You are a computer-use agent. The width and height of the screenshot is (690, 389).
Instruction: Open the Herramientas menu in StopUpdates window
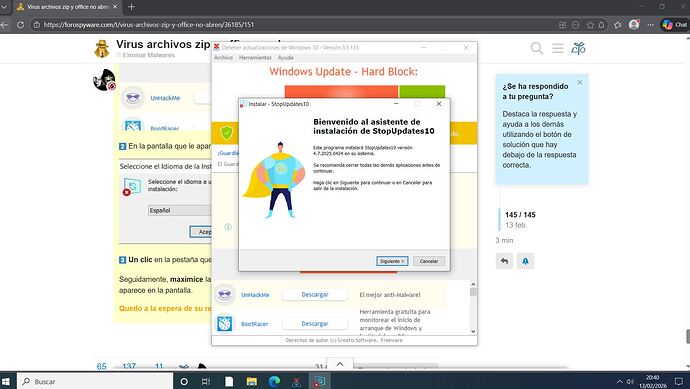click(255, 58)
